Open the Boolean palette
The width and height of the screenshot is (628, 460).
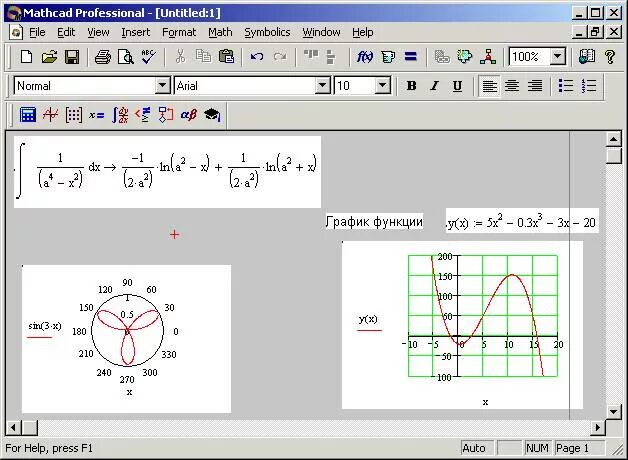pyautogui.click(x=143, y=115)
